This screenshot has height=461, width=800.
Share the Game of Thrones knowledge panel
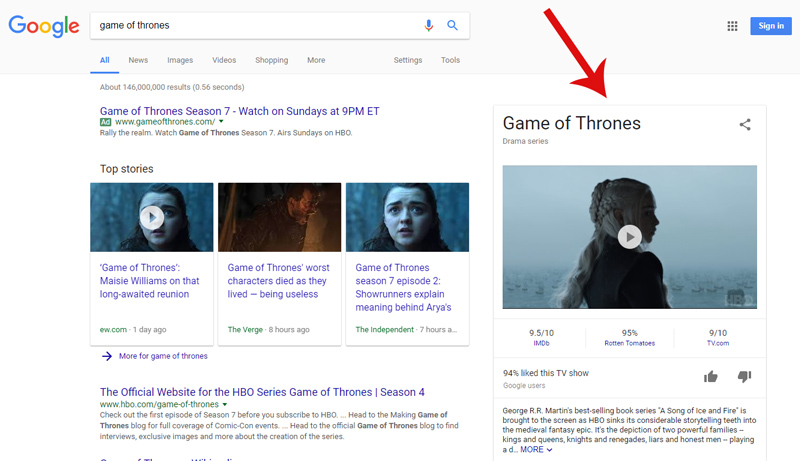click(x=745, y=124)
